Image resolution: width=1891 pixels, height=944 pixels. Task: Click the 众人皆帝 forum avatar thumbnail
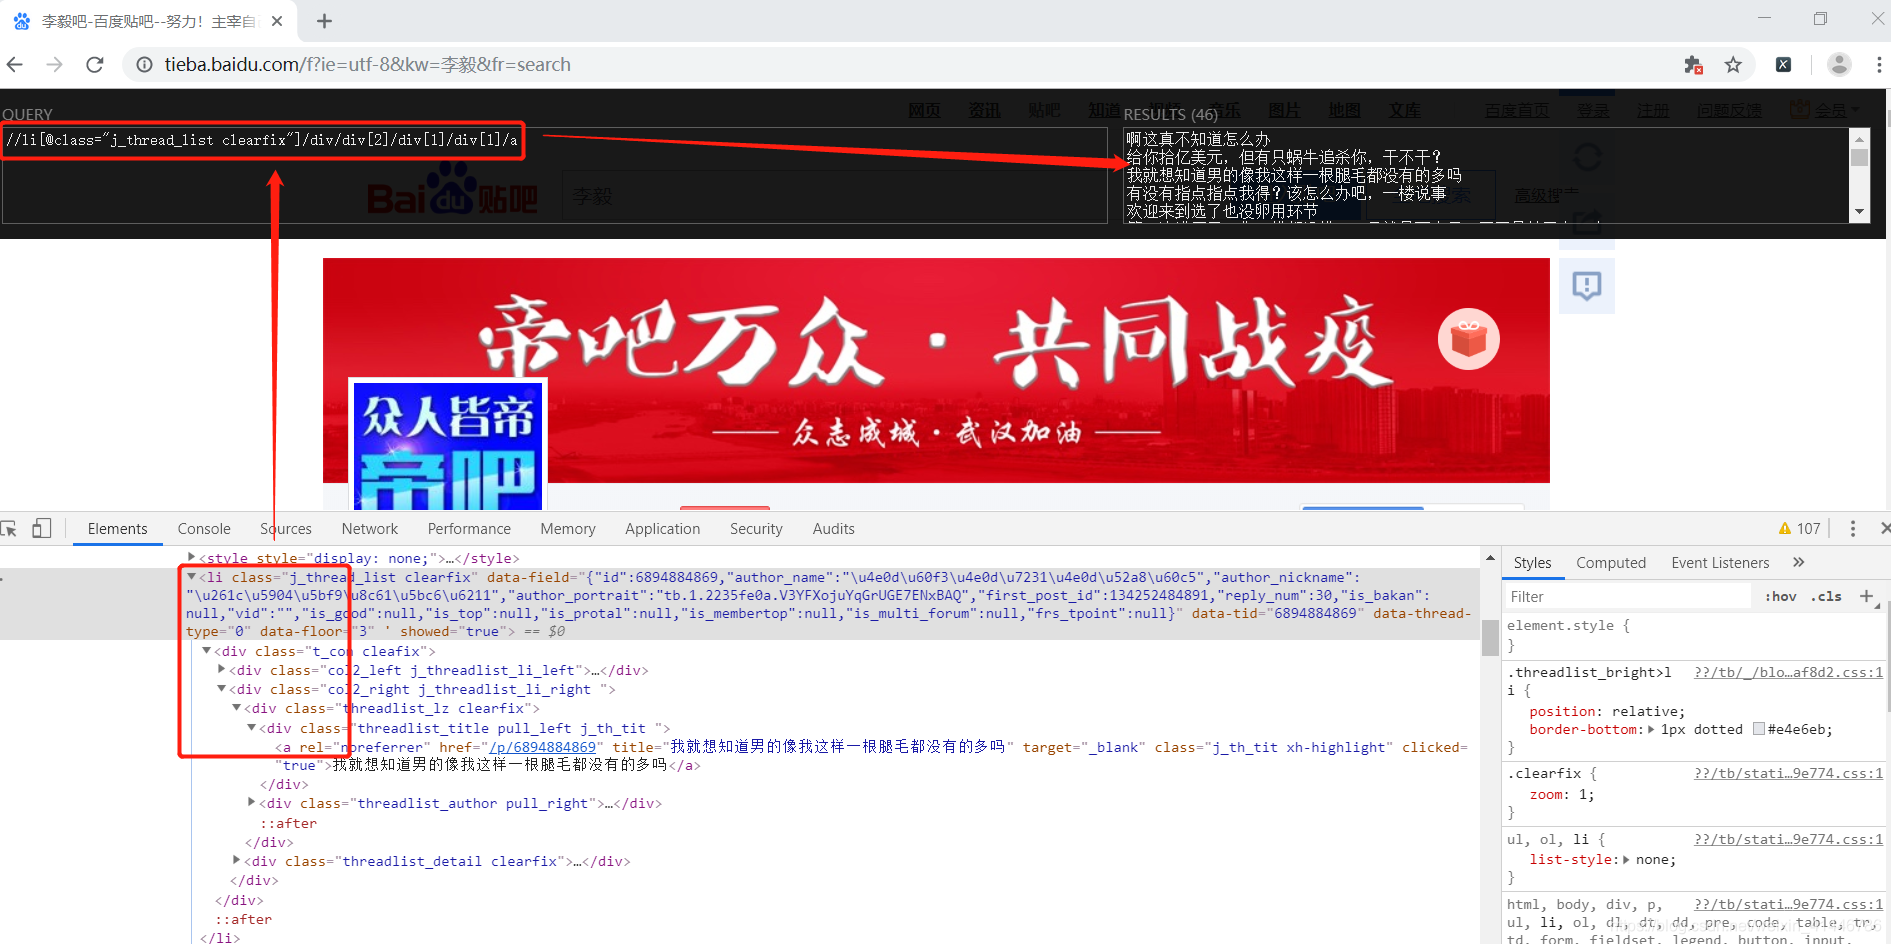(x=448, y=446)
